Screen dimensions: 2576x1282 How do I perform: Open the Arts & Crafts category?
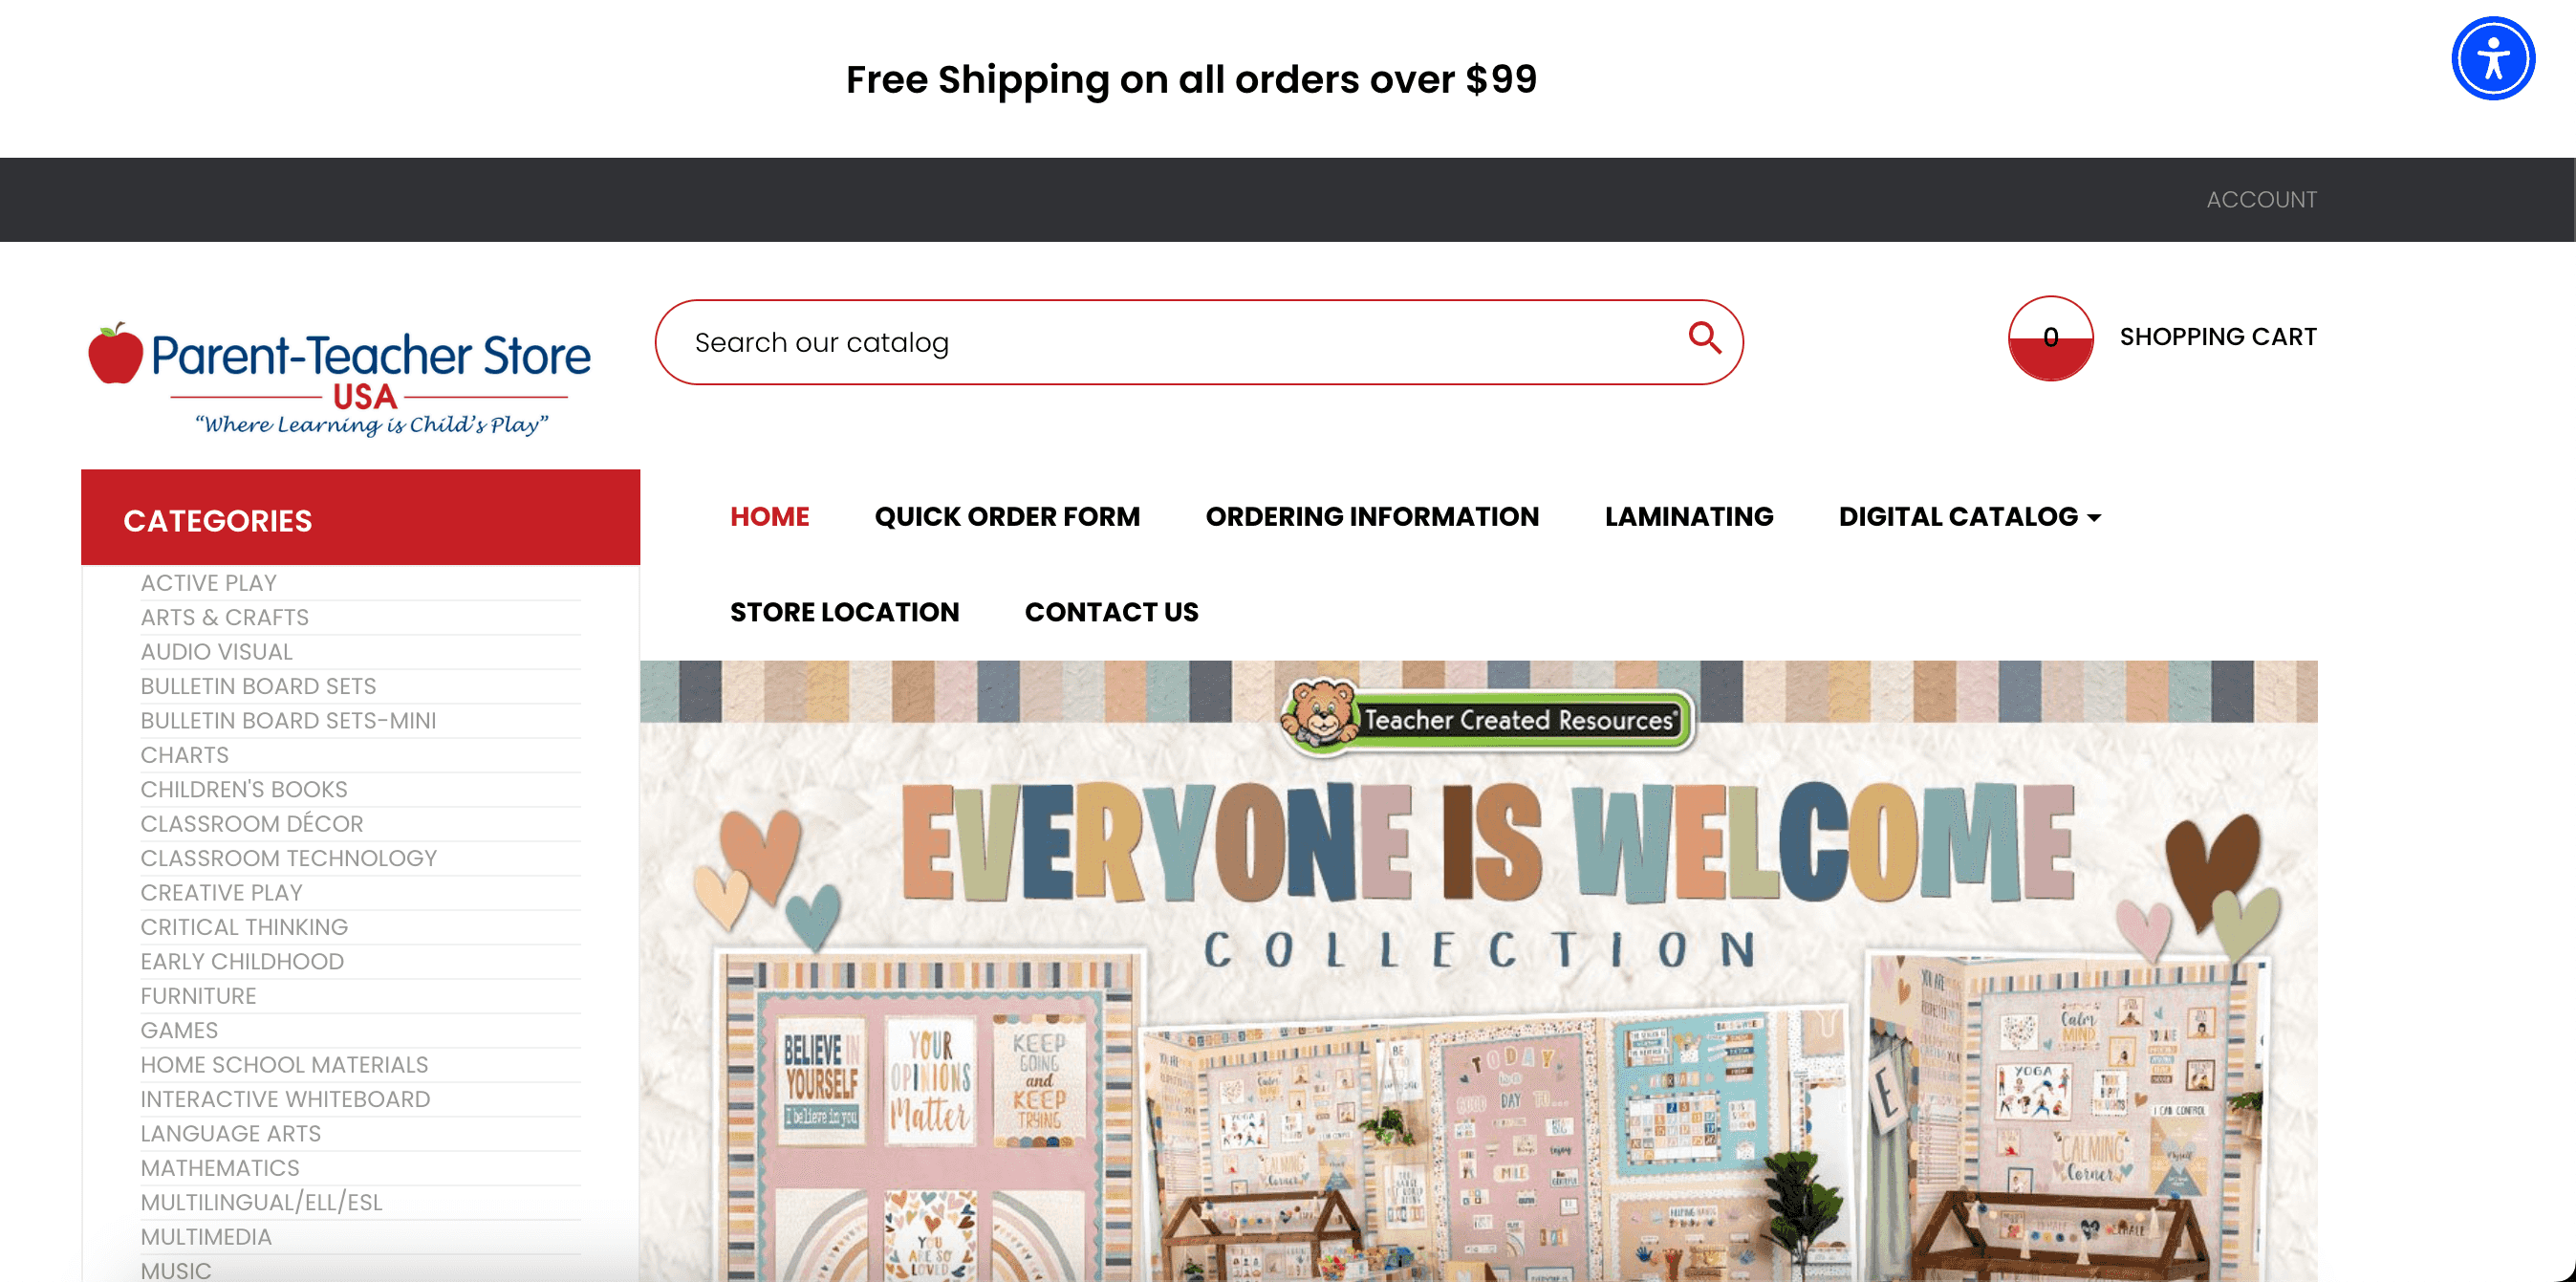224,617
